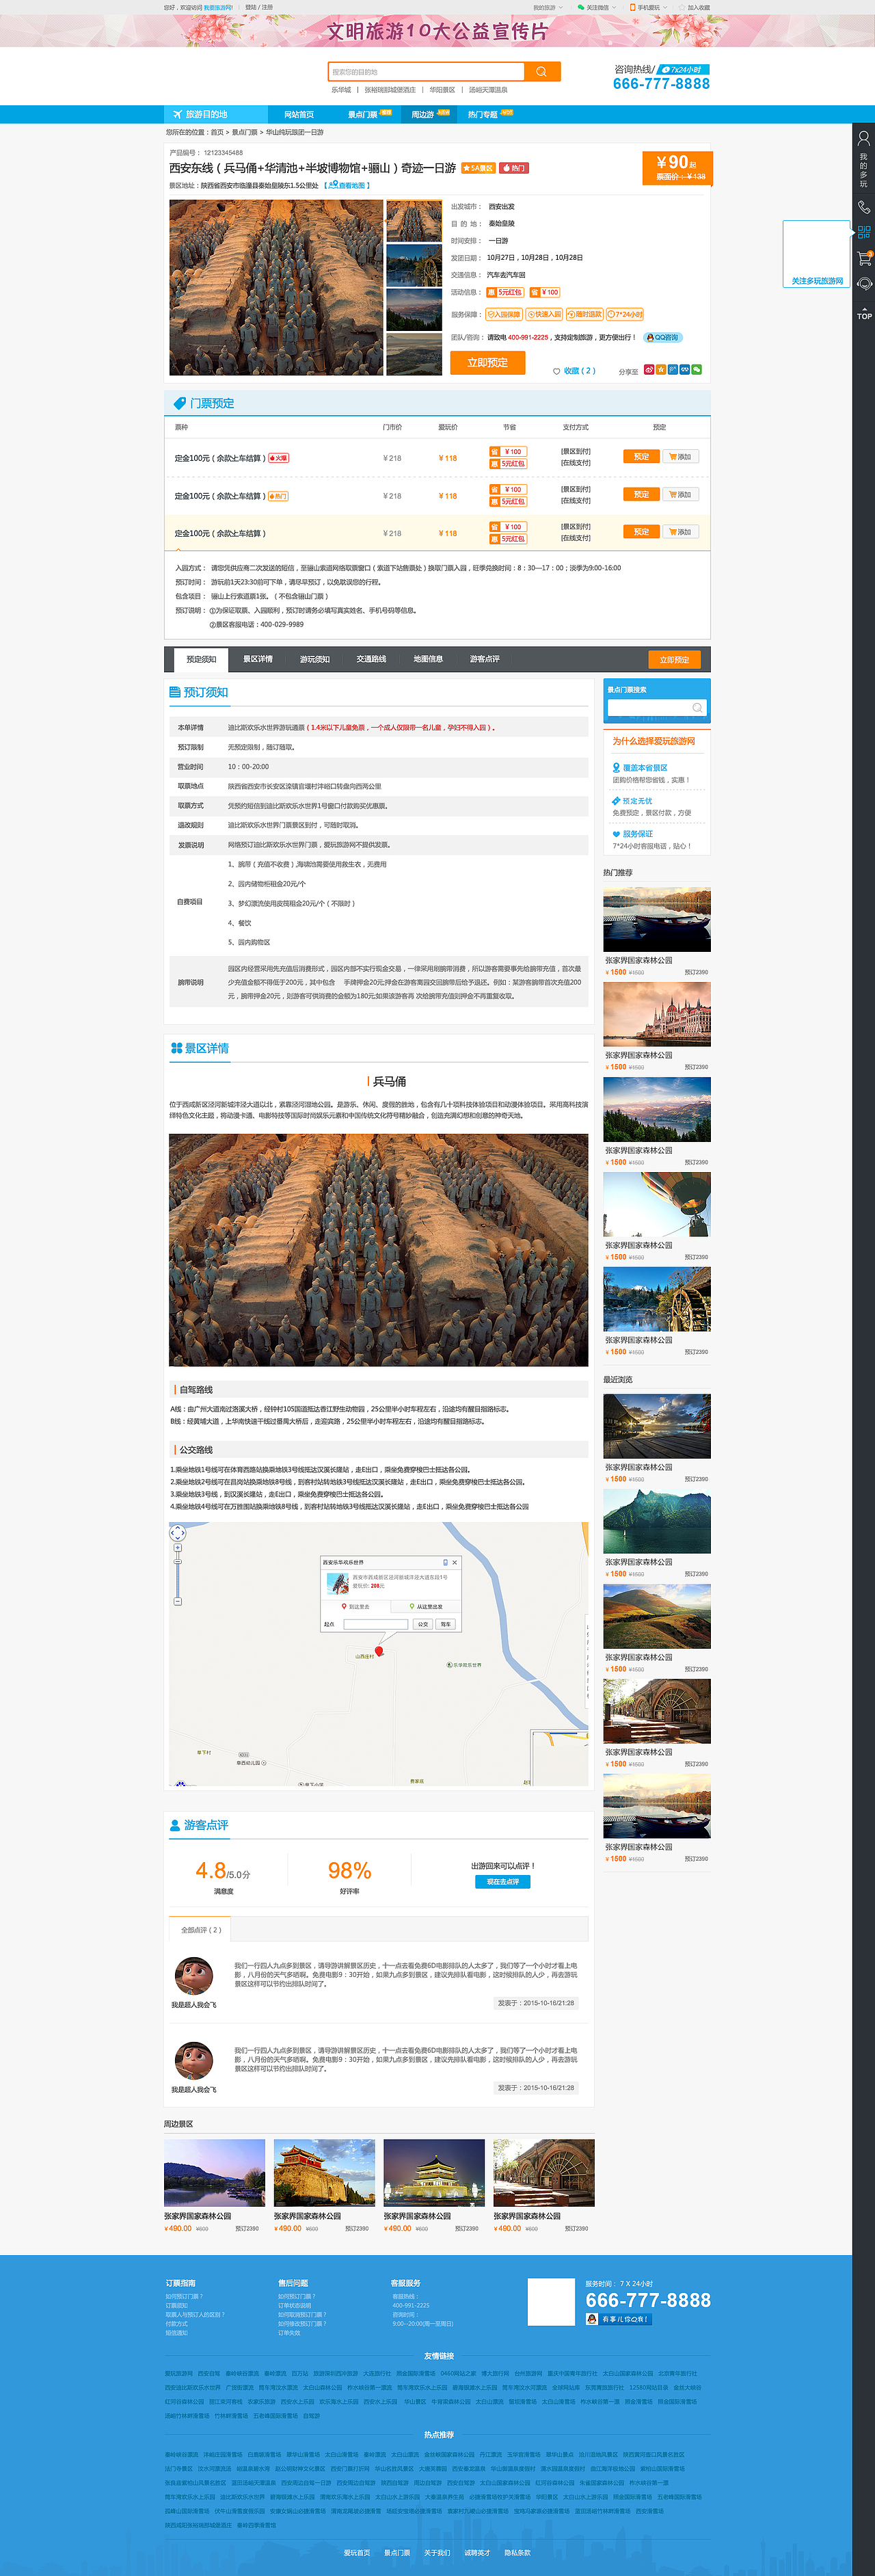Image resolution: width=875 pixels, height=2576 pixels.
Task: Open the shopping cart icon in right sidebar
Action: pyautogui.click(x=864, y=258)
